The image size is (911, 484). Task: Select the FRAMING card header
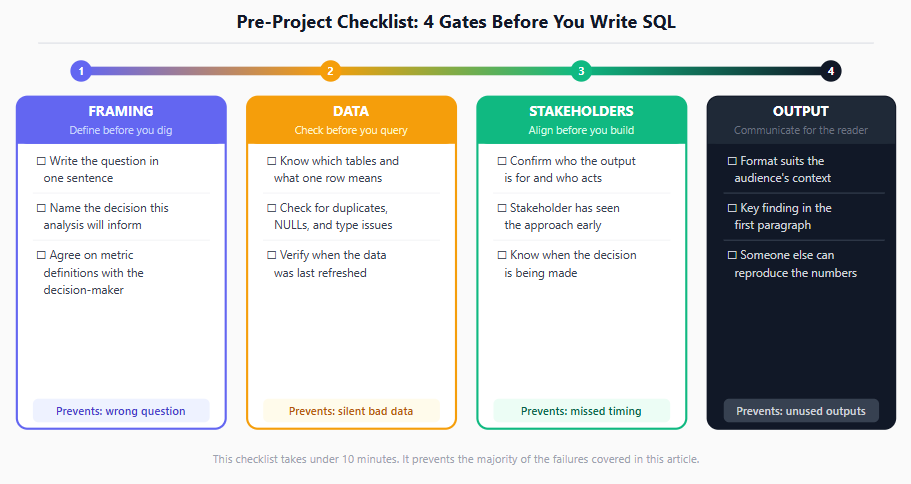point(121,120)
